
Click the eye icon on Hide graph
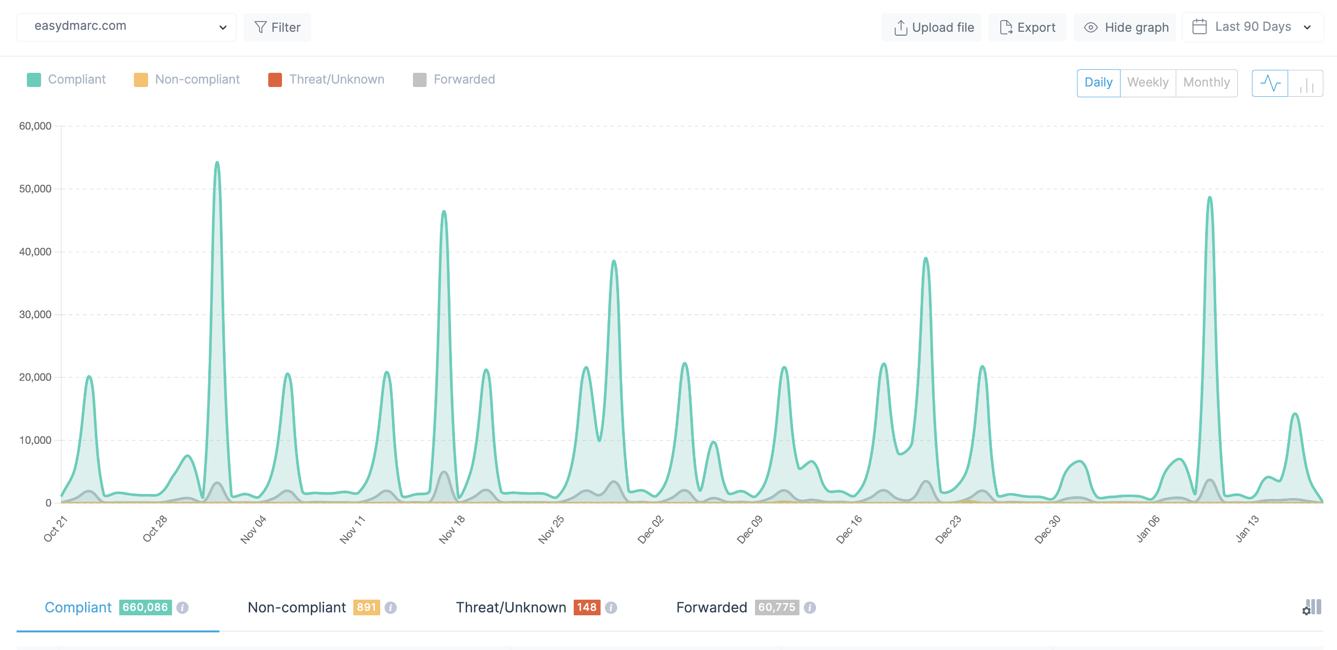pyautogui.click(x=1093, y=27)
